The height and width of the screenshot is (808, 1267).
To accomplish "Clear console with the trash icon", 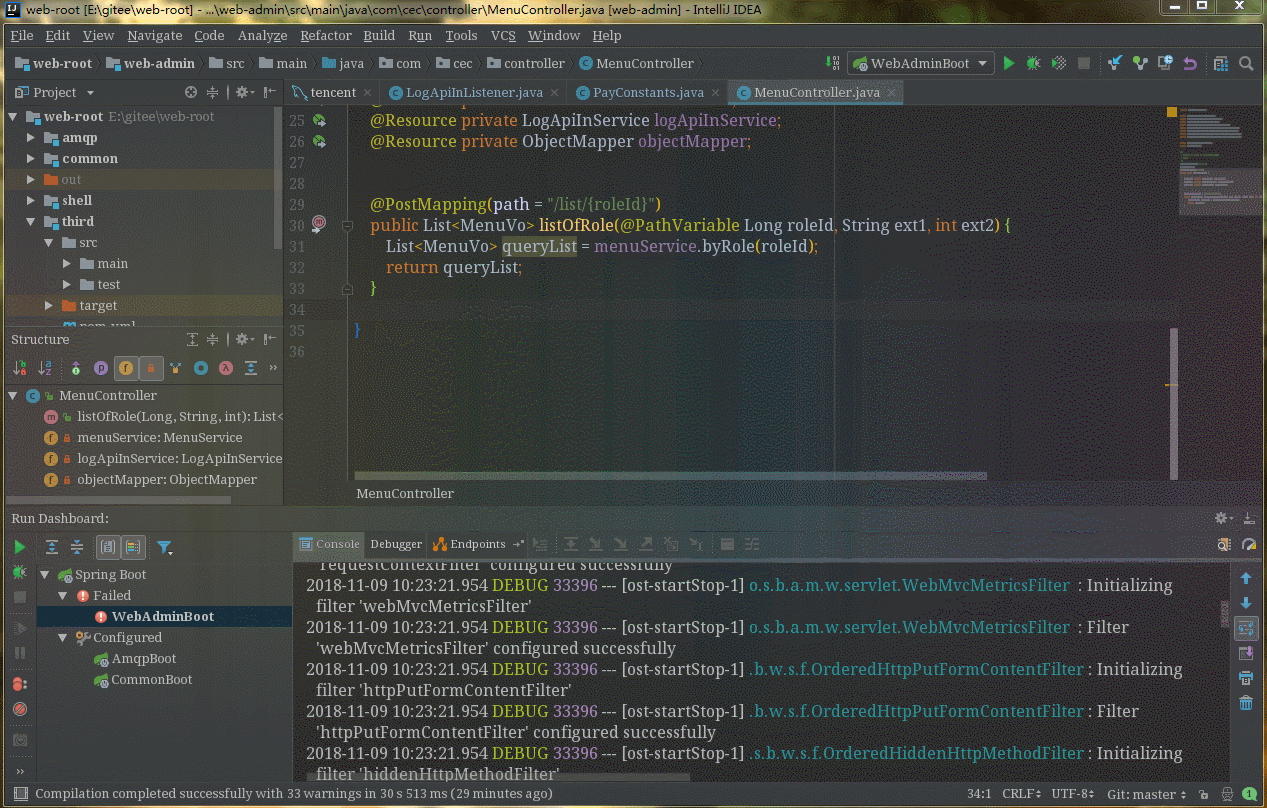I will pos(1246,703).
